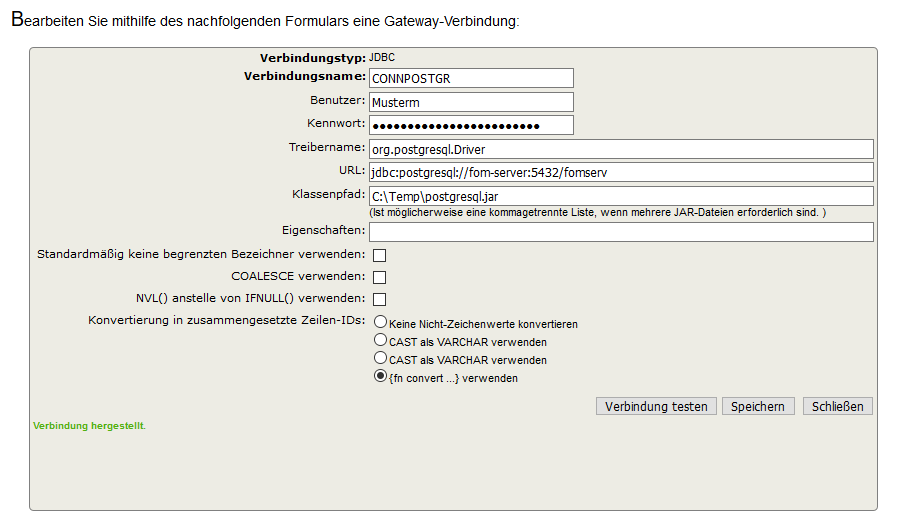Click the 'Verbindung testen' button
921x522 pixels.
(x=656, y=406)
